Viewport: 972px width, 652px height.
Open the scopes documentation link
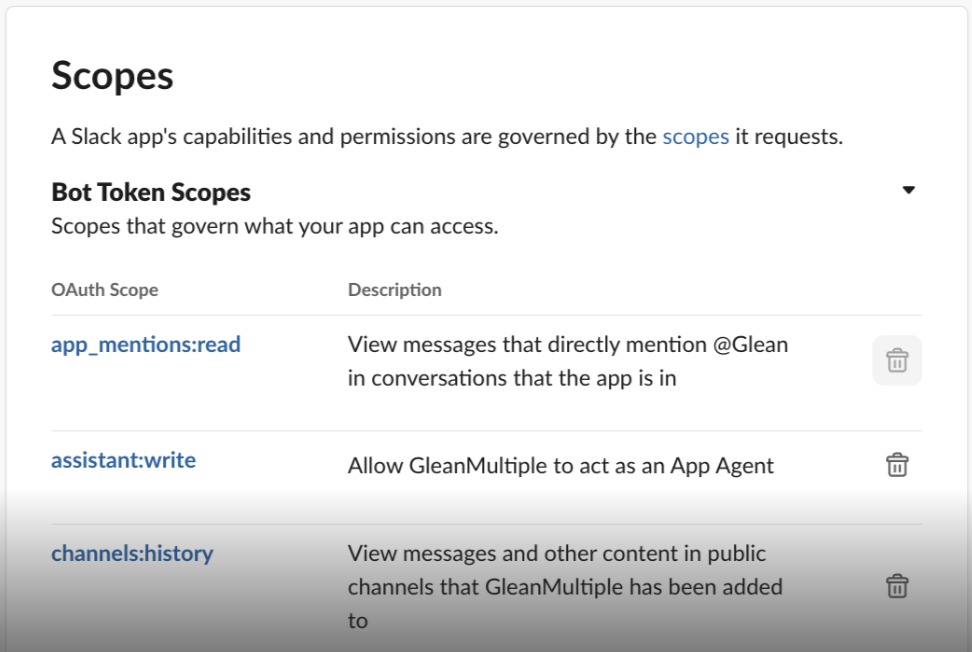pos(695,136)
